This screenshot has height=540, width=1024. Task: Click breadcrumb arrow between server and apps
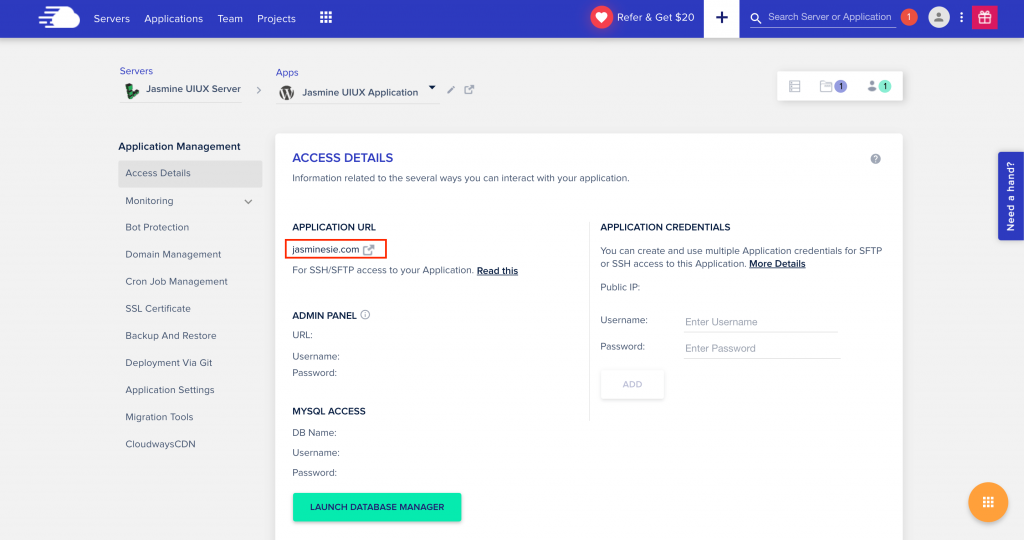click(259, 90)
